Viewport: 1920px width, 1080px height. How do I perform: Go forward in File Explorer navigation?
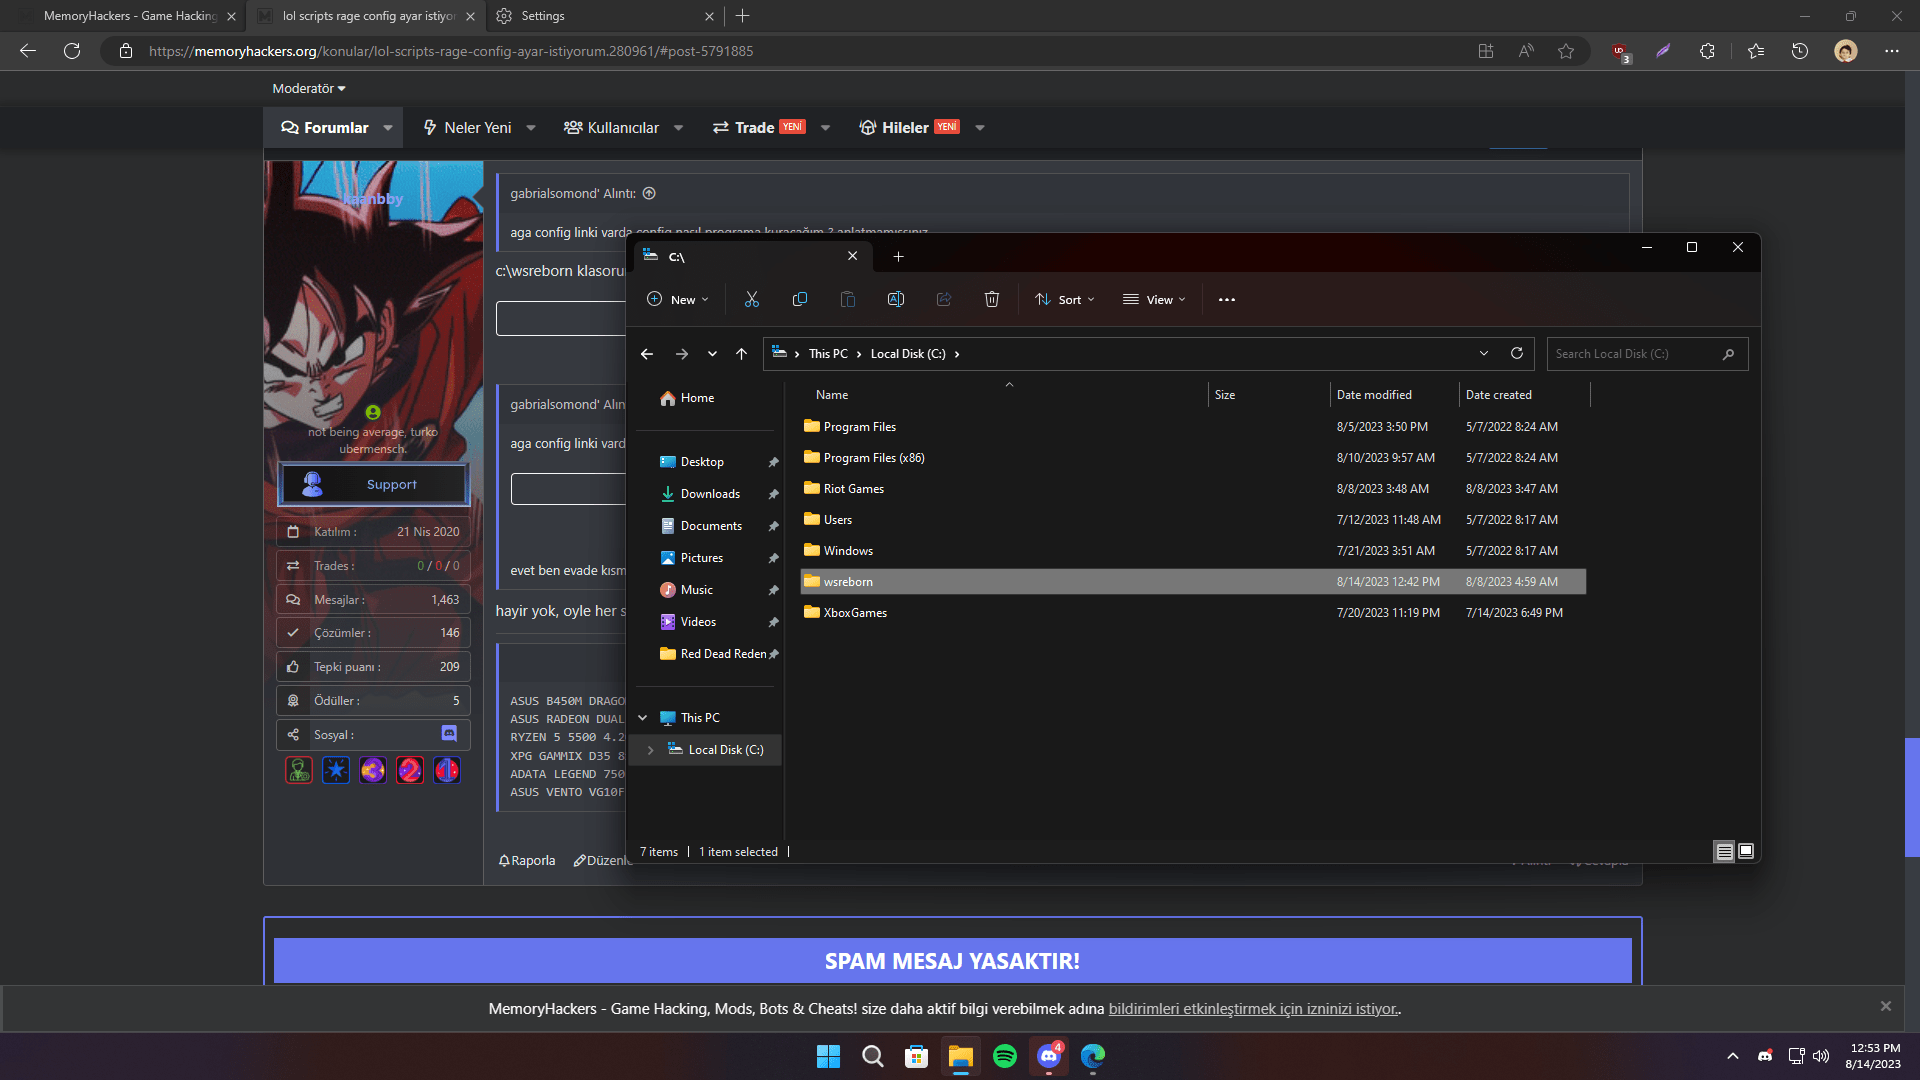(x=682, y=354)
